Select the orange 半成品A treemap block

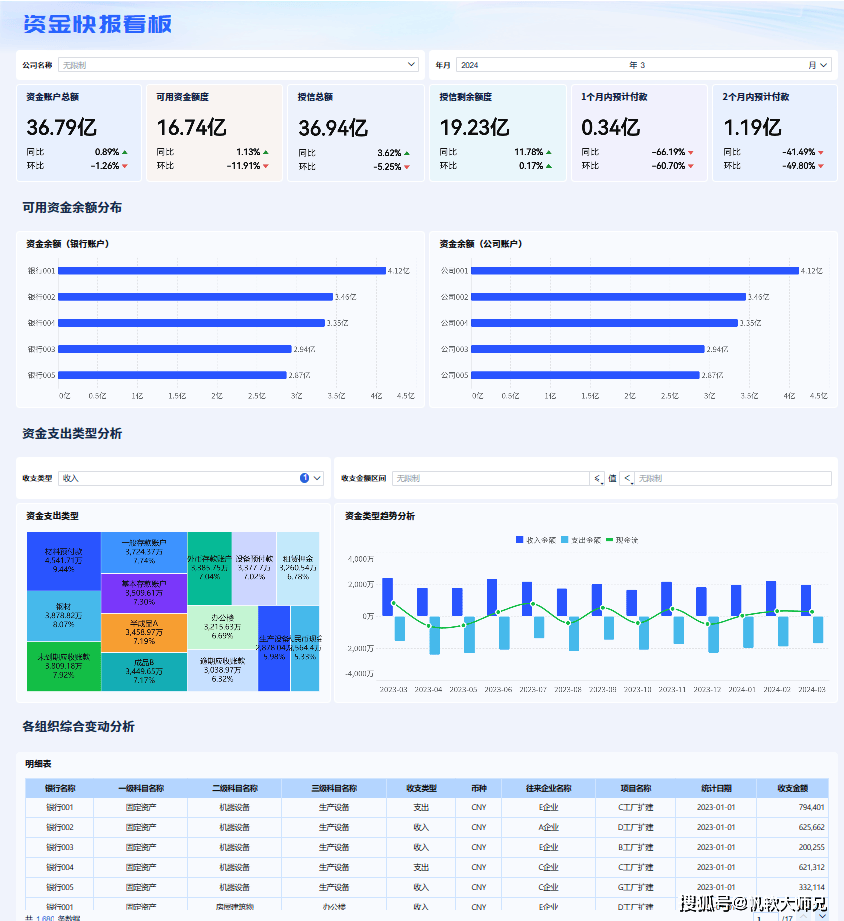pyautogui.click(x=144, y=632)
